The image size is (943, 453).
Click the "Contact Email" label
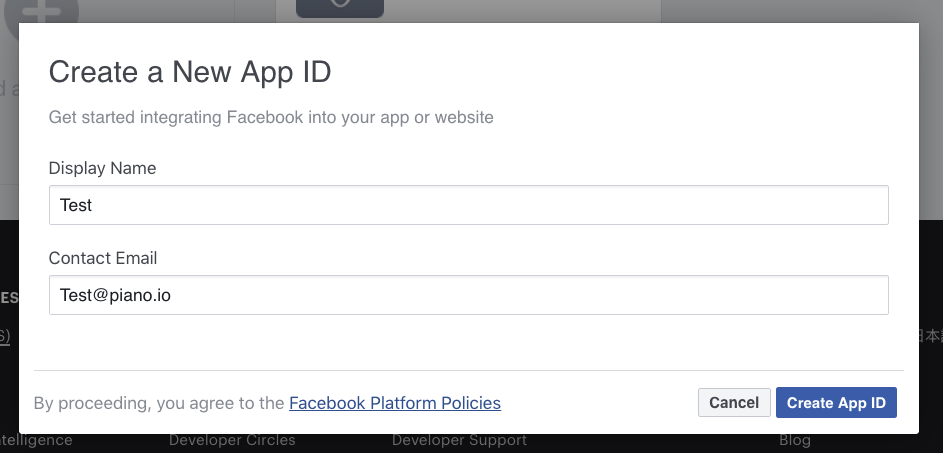coord(103,258)
